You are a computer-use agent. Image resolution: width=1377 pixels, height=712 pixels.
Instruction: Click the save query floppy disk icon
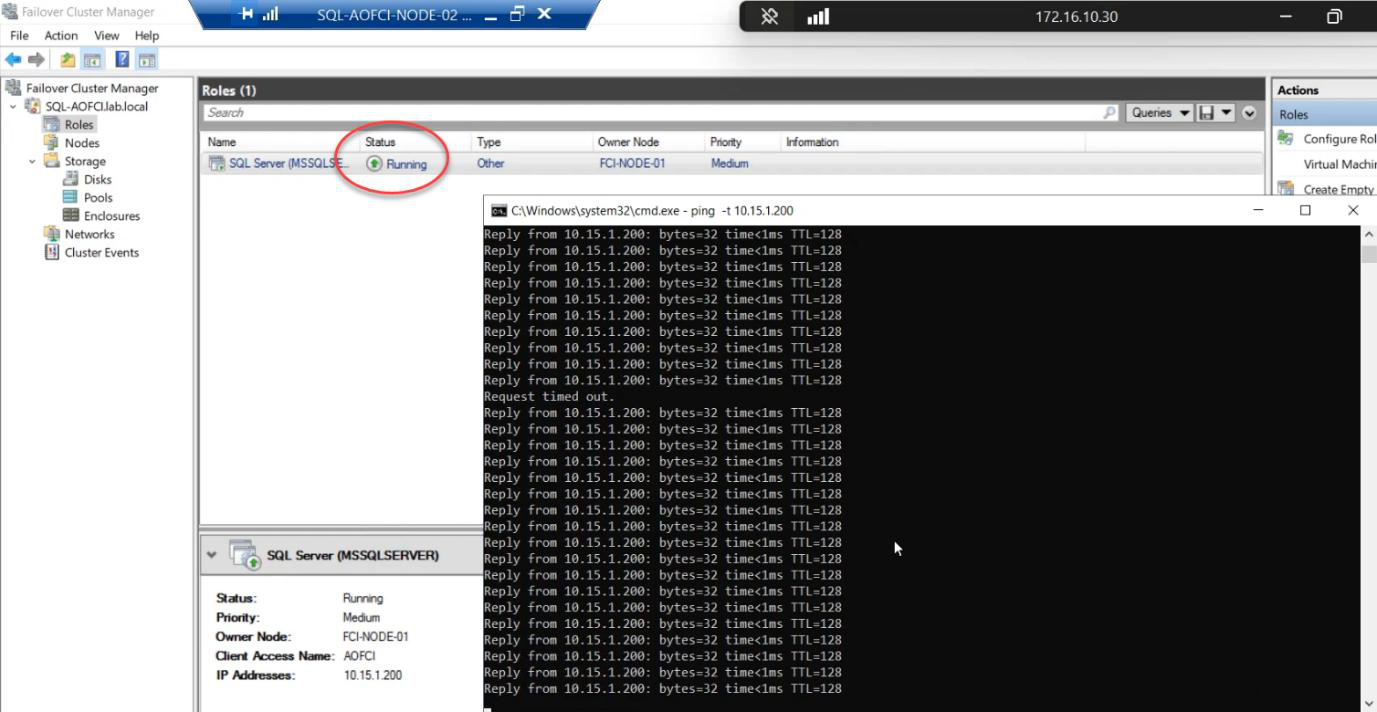click(1208, 113)
